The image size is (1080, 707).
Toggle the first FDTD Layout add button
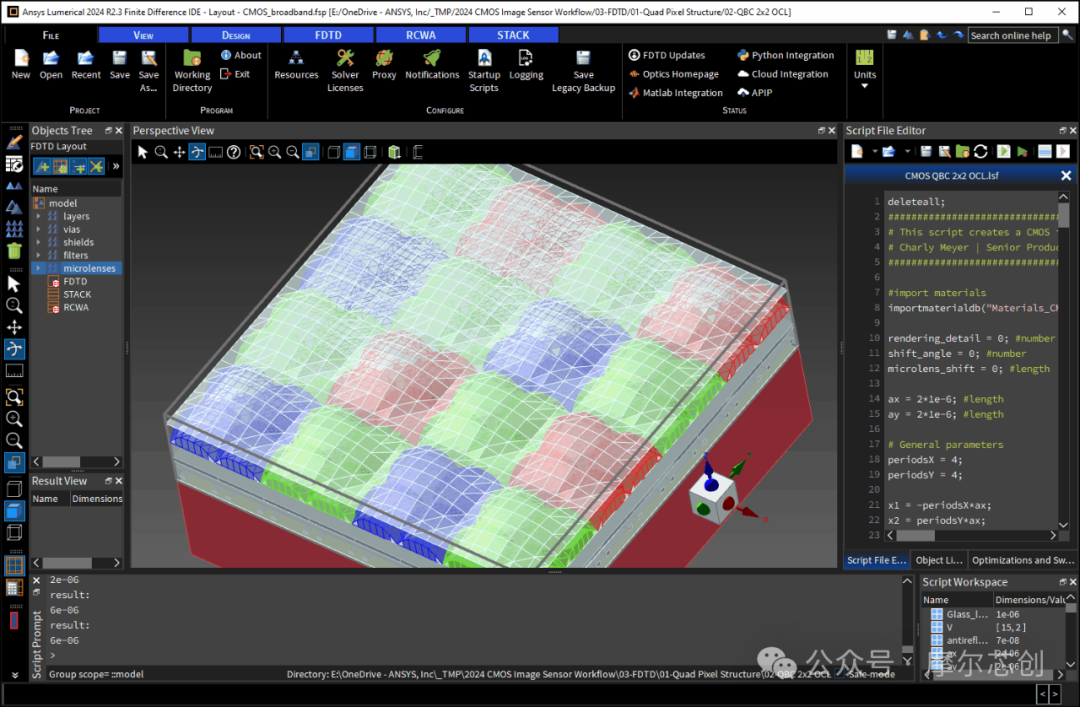click(x=42, y=166)
